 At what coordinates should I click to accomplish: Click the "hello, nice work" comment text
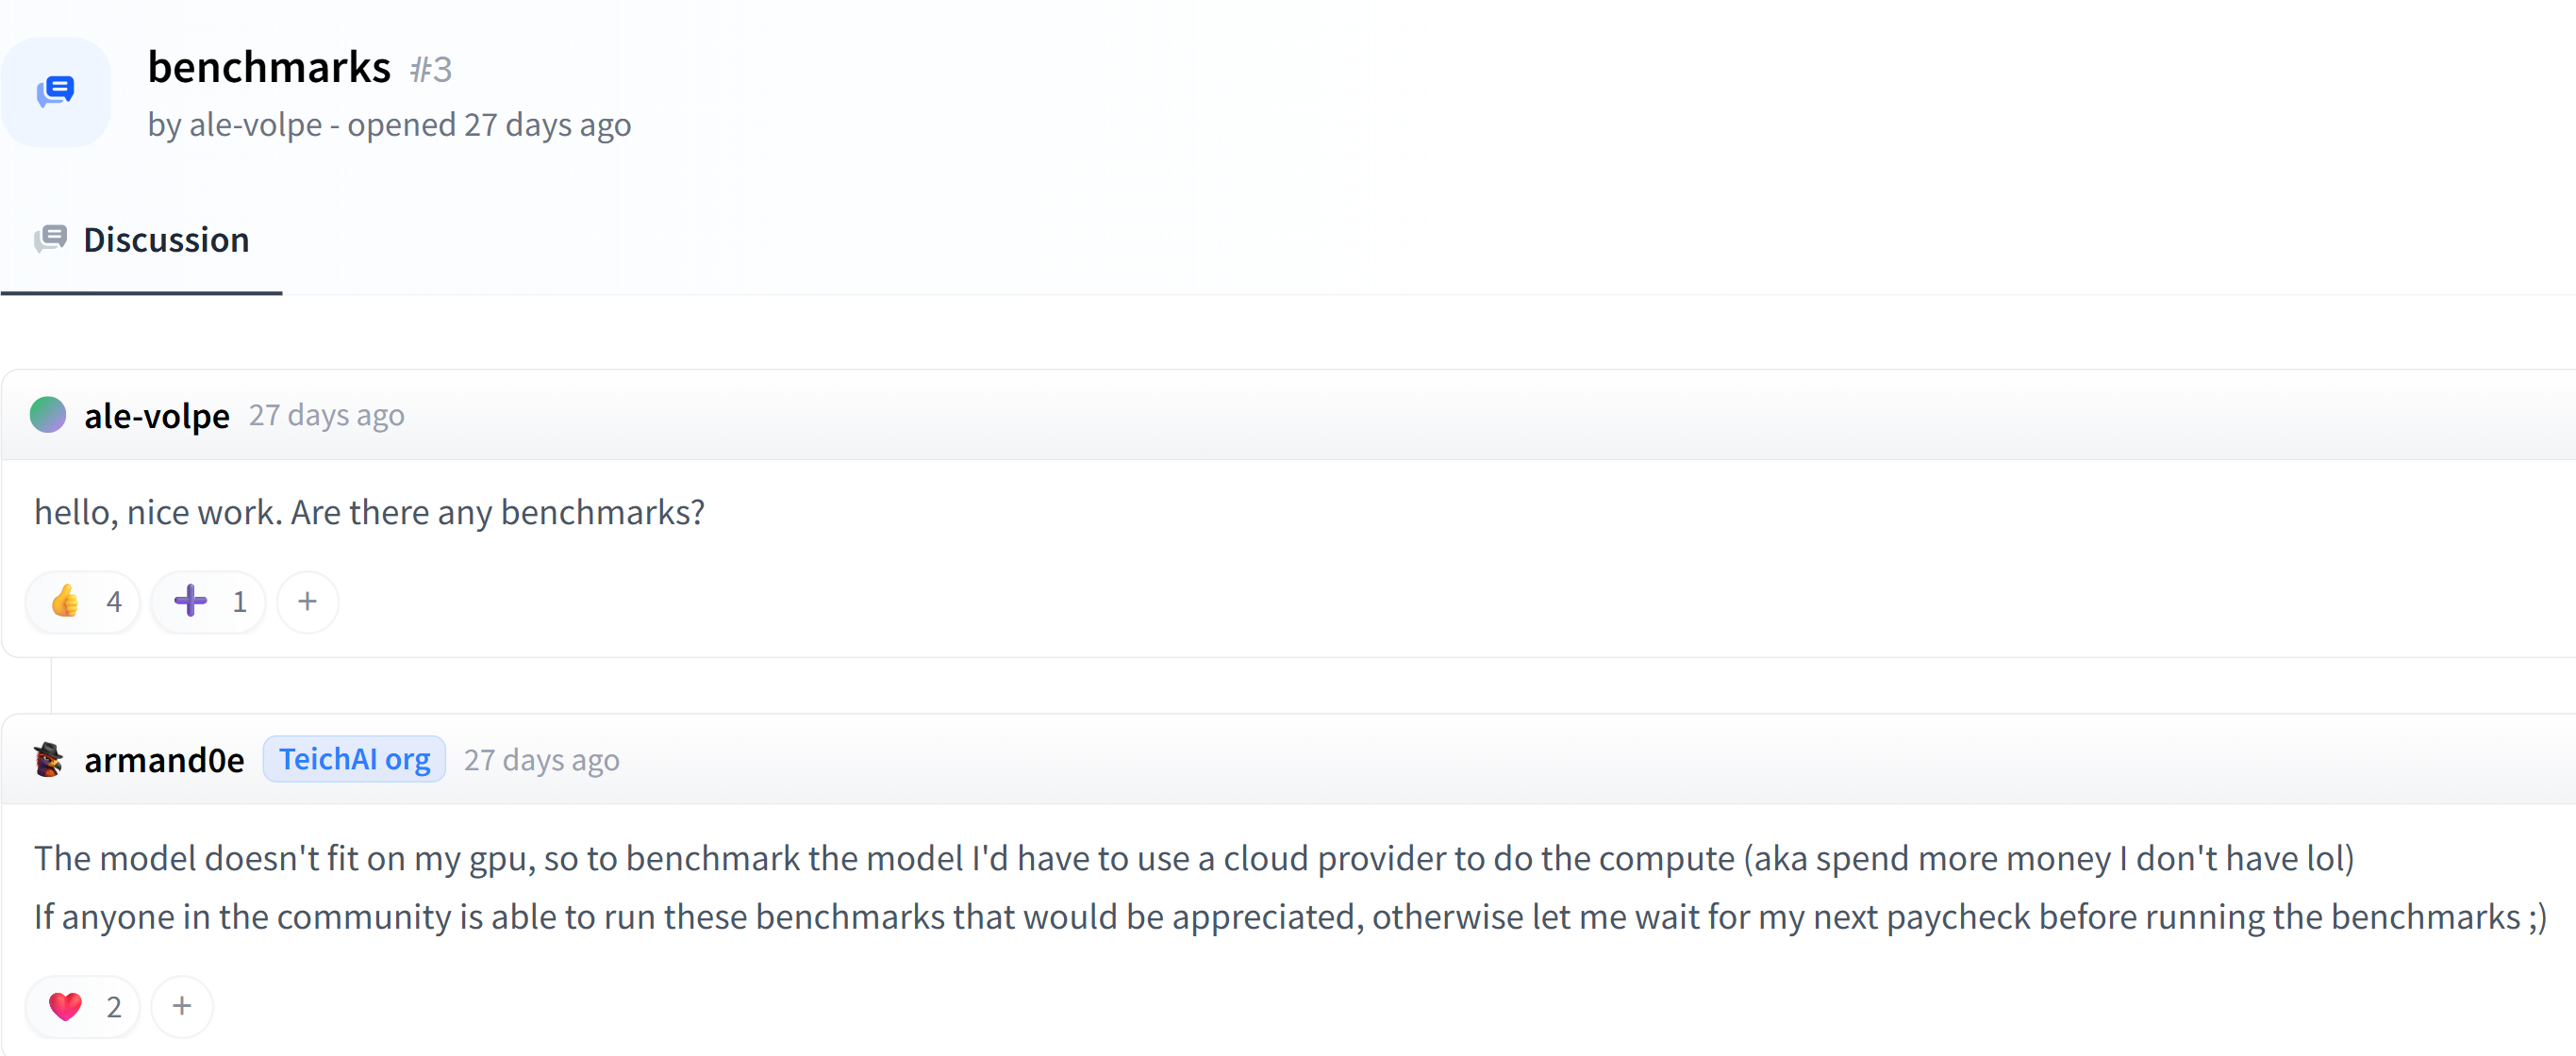(369, 512)
